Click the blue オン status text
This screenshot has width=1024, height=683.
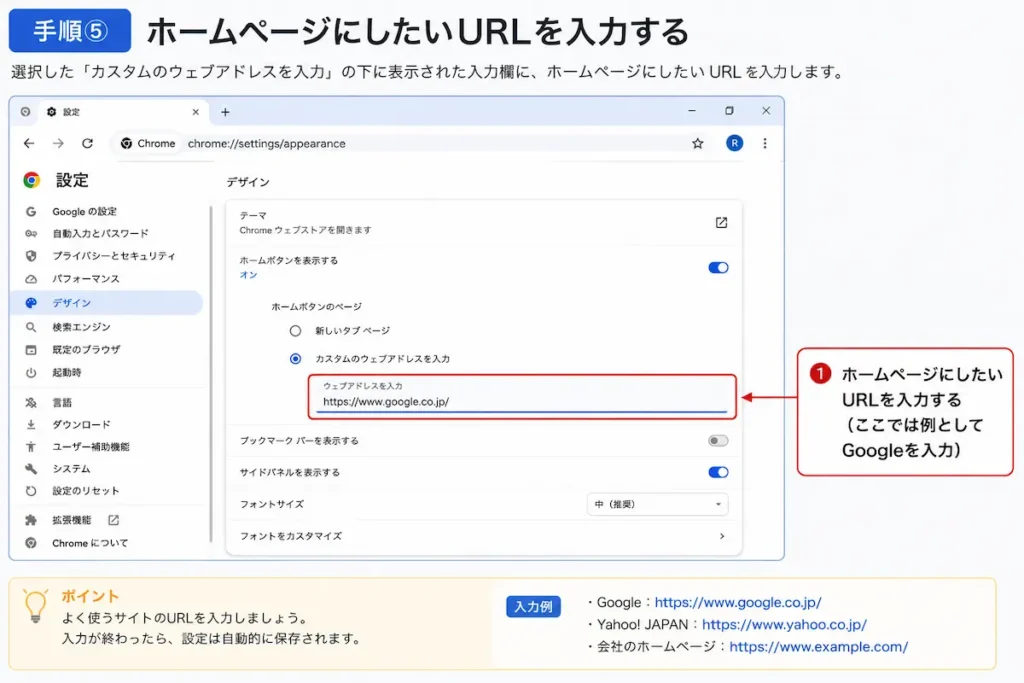[x=248, y=275]
